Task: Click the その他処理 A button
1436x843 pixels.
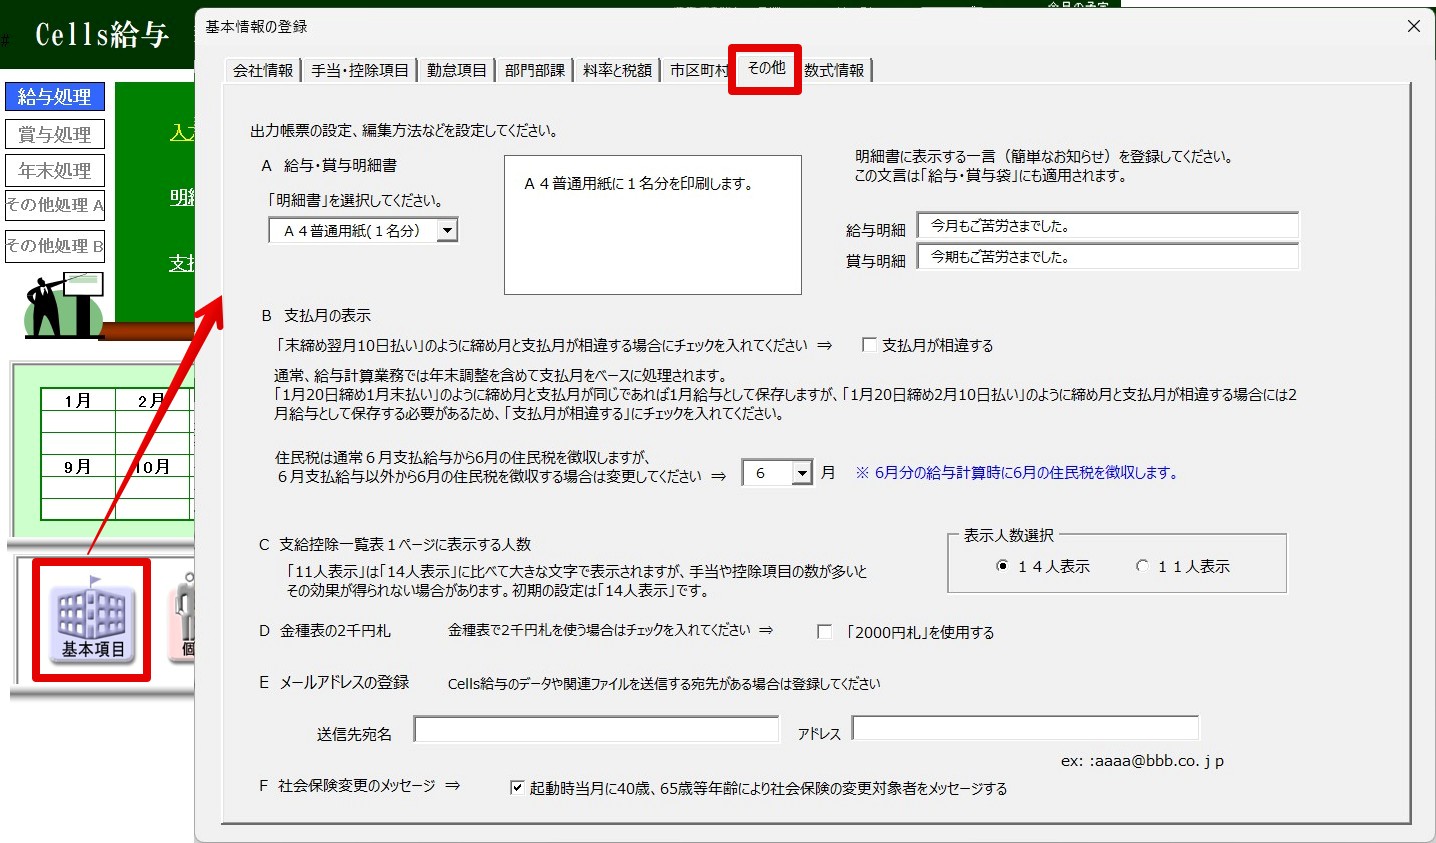Action: point(55,205)
